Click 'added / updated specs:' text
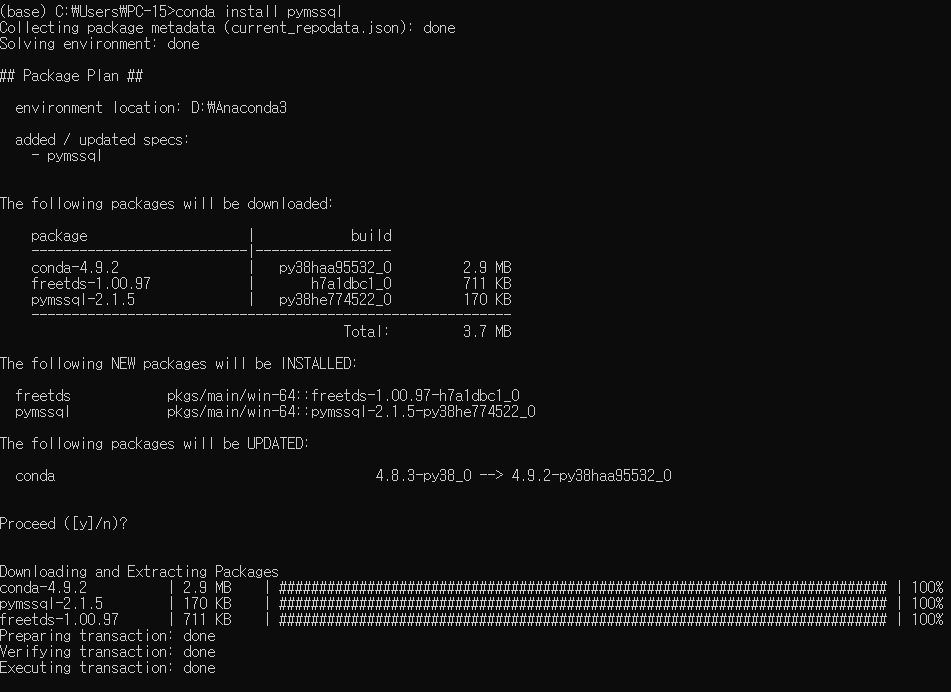 tap(102, 139)
